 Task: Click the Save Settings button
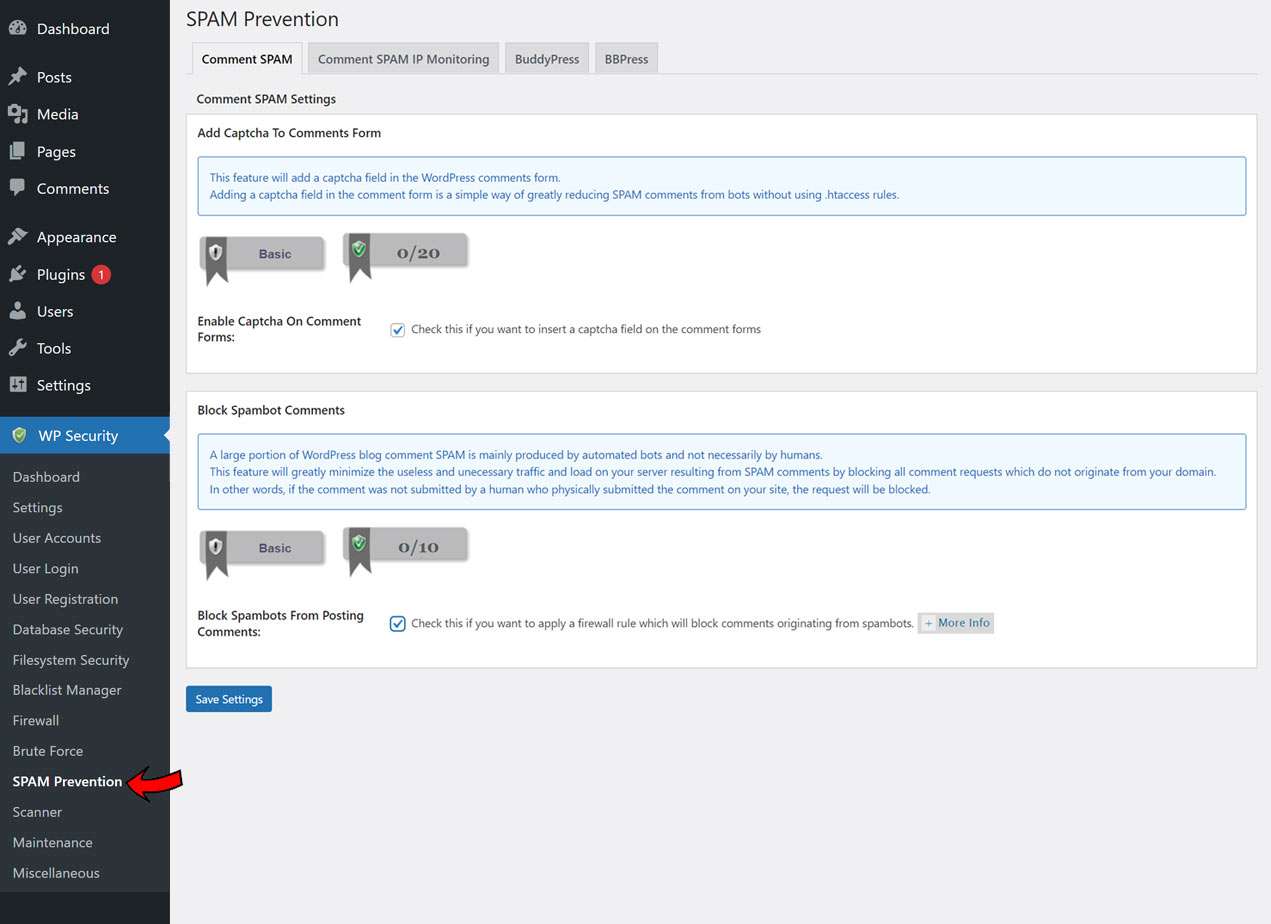click(229, 699)
